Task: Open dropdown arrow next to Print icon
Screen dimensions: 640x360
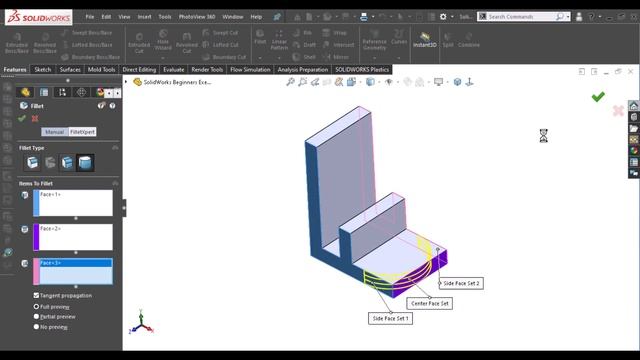Action: [373, 17]
